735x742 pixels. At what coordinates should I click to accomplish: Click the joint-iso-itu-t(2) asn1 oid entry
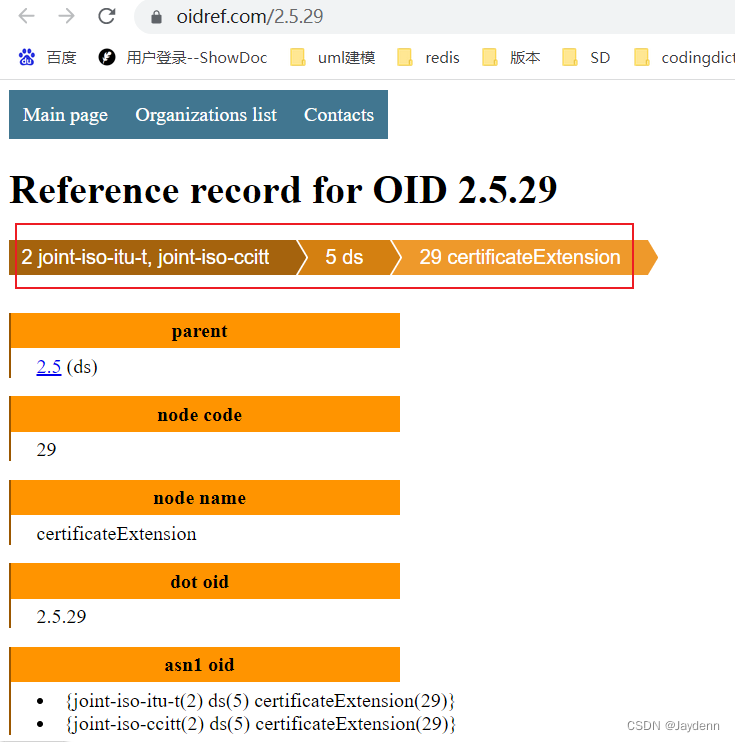click(261, 701)
